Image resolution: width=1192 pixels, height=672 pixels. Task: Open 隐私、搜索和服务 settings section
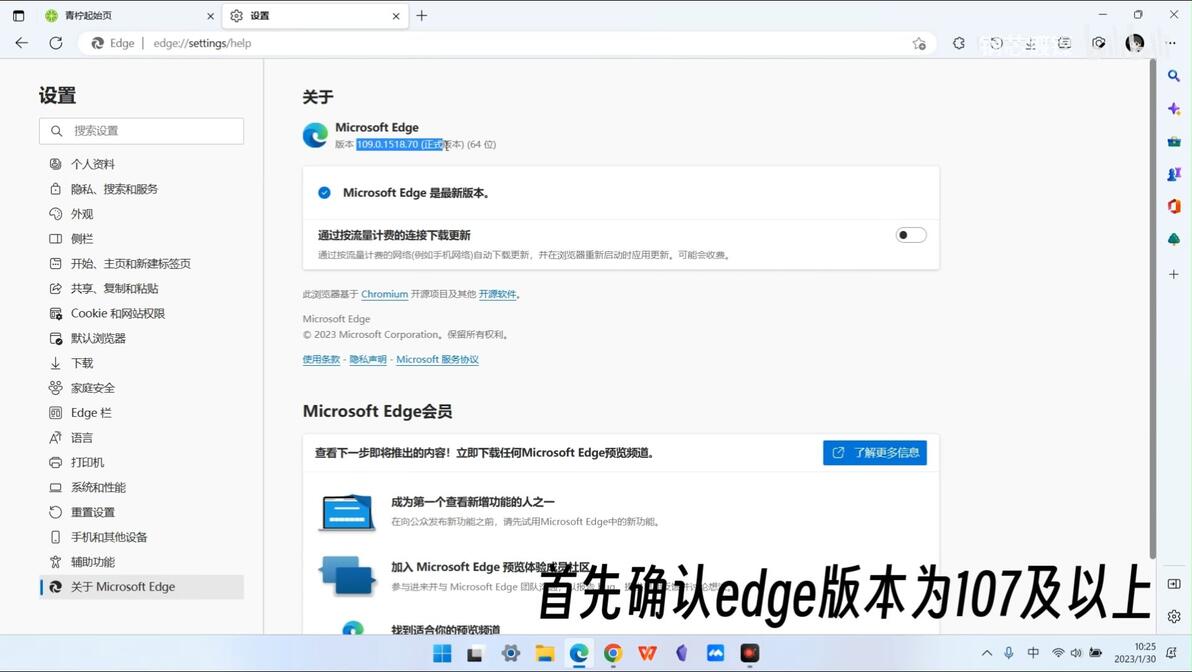coord(141,189)
